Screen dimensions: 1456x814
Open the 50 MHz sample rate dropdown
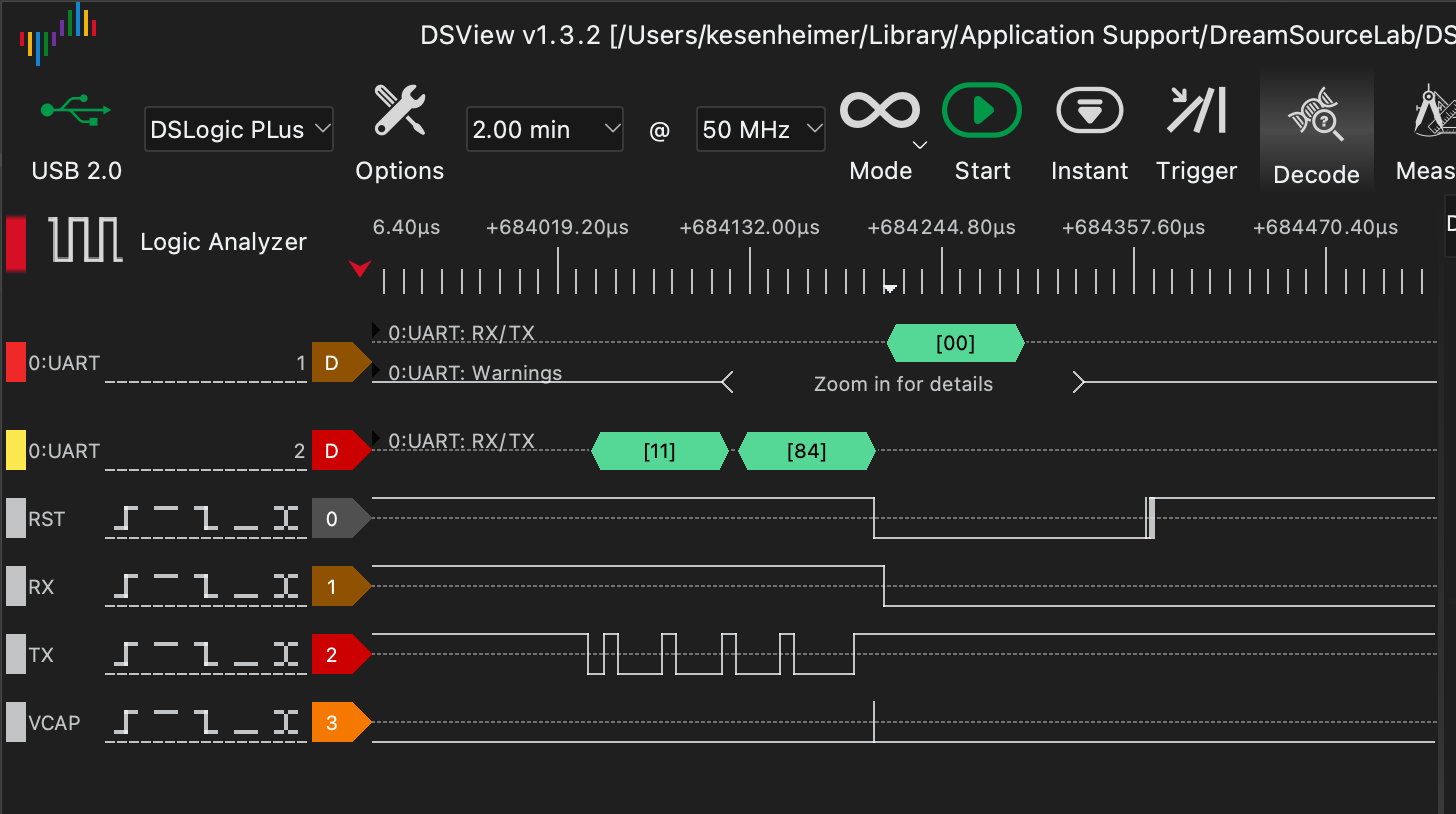(x=761, y=129)
